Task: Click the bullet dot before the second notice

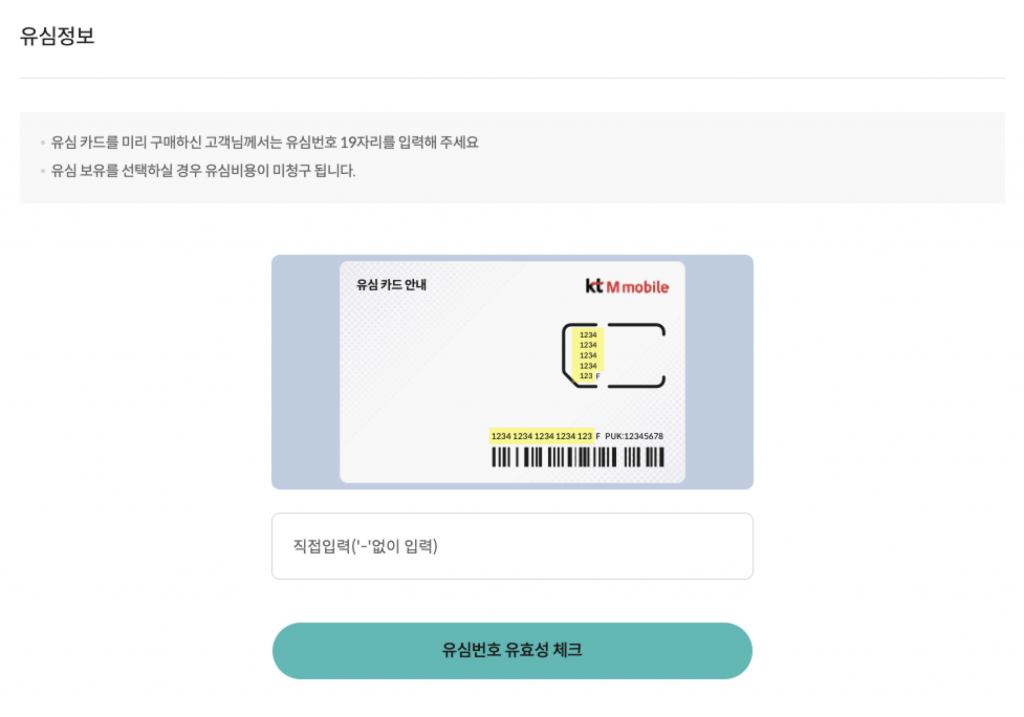Action: 42,171
